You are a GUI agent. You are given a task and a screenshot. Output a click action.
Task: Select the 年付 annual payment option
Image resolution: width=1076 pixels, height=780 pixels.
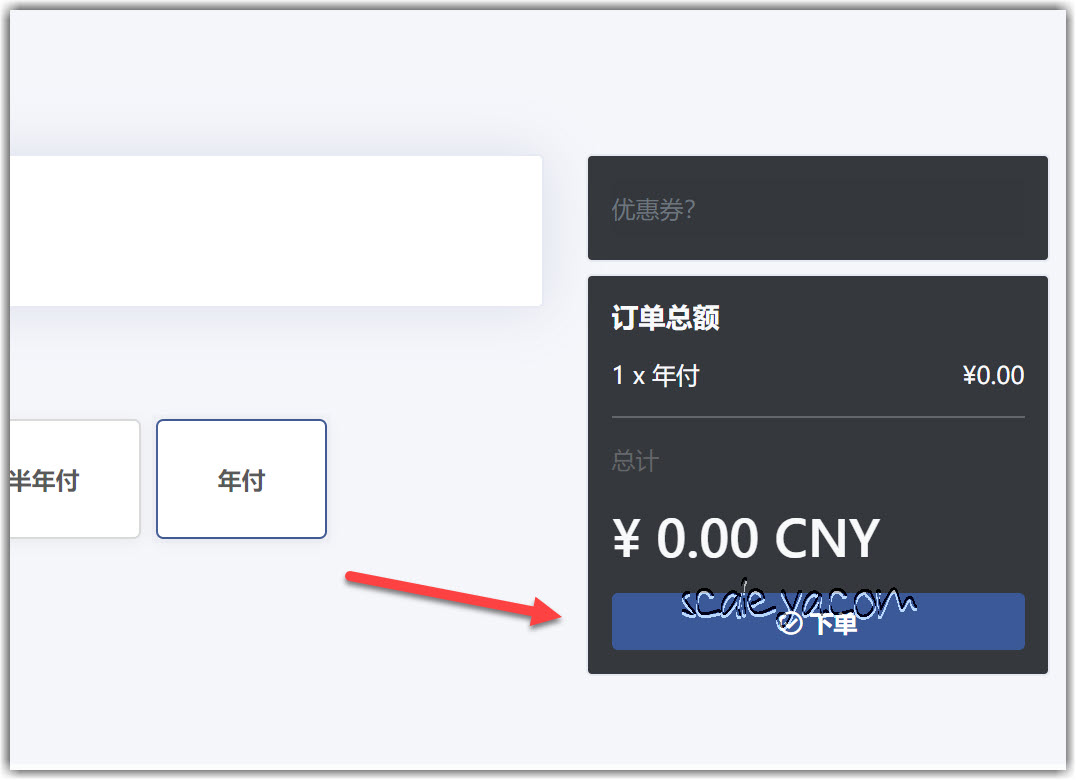242,479
